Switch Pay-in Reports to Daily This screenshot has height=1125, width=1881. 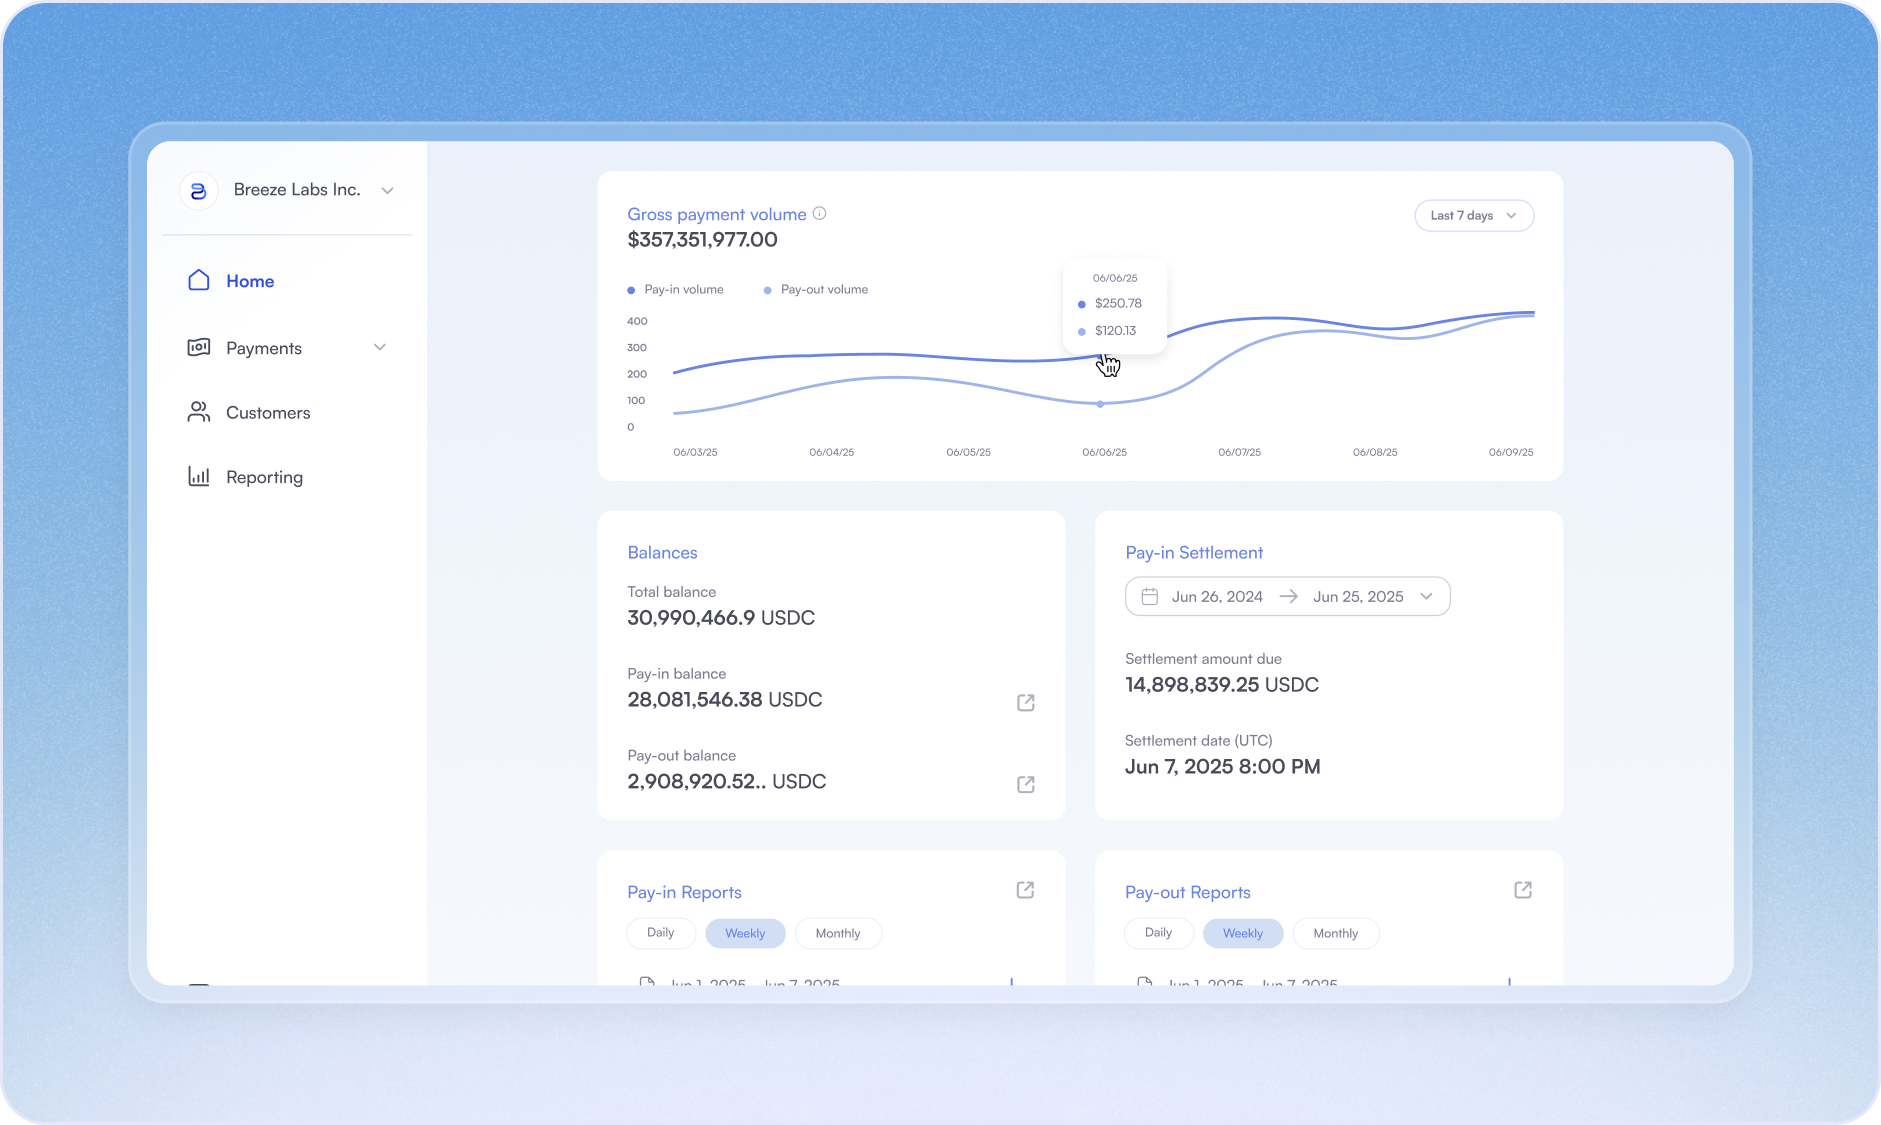[661, 932]
